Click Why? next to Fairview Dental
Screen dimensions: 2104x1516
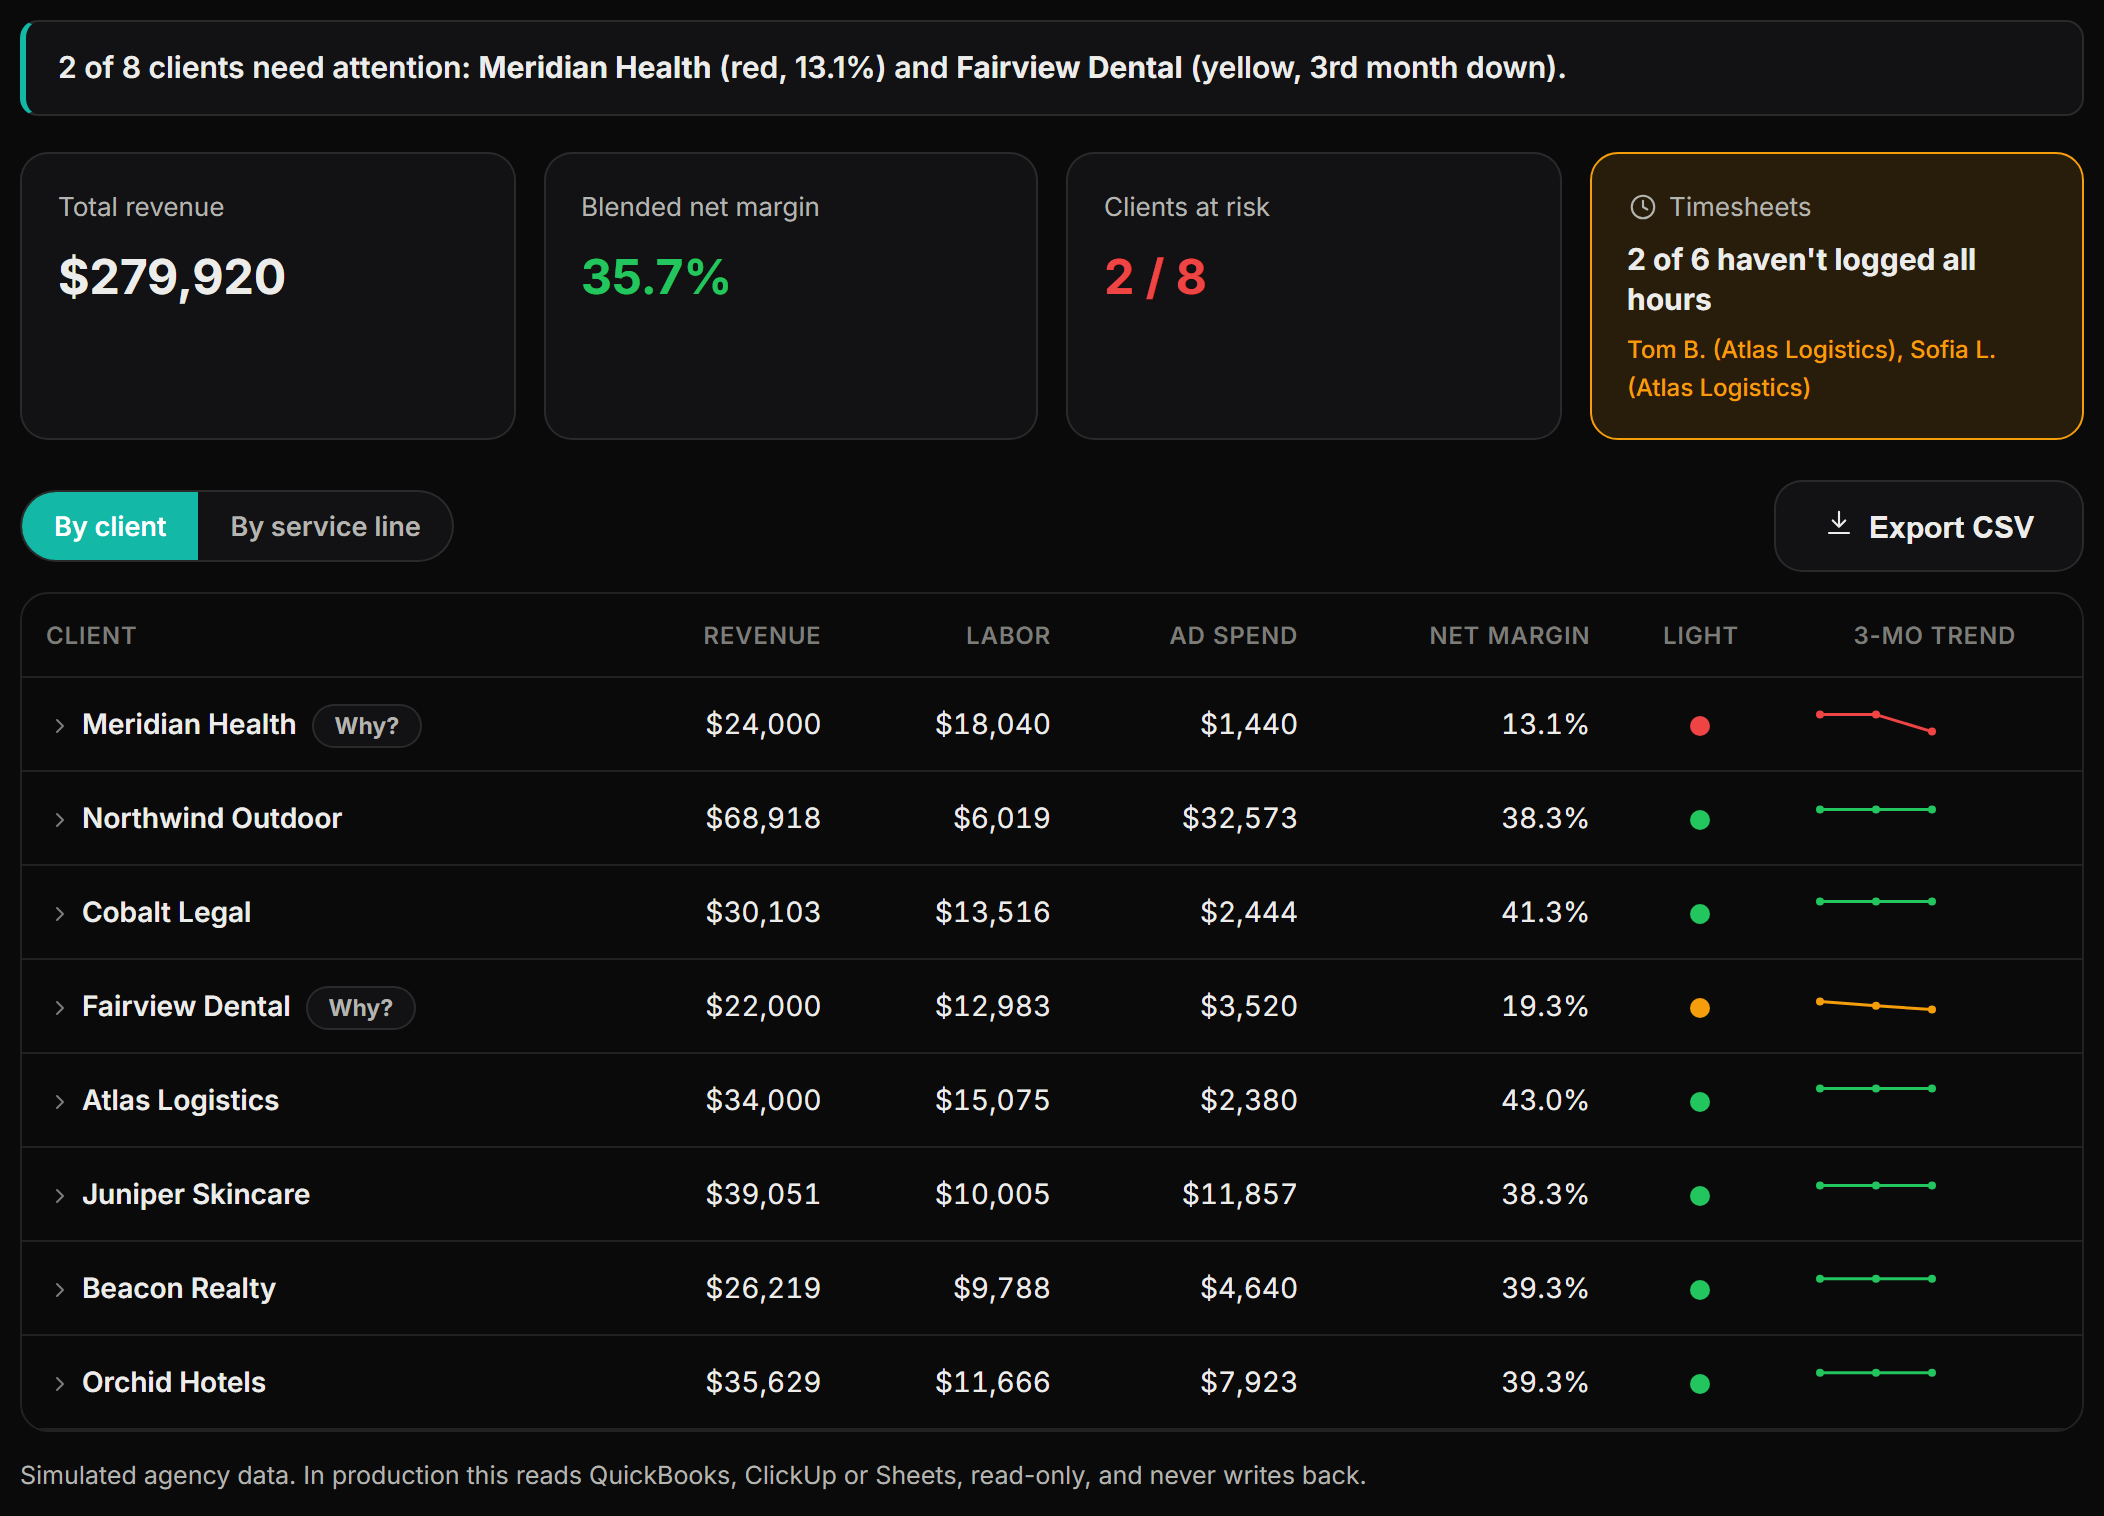point(360,1007)
